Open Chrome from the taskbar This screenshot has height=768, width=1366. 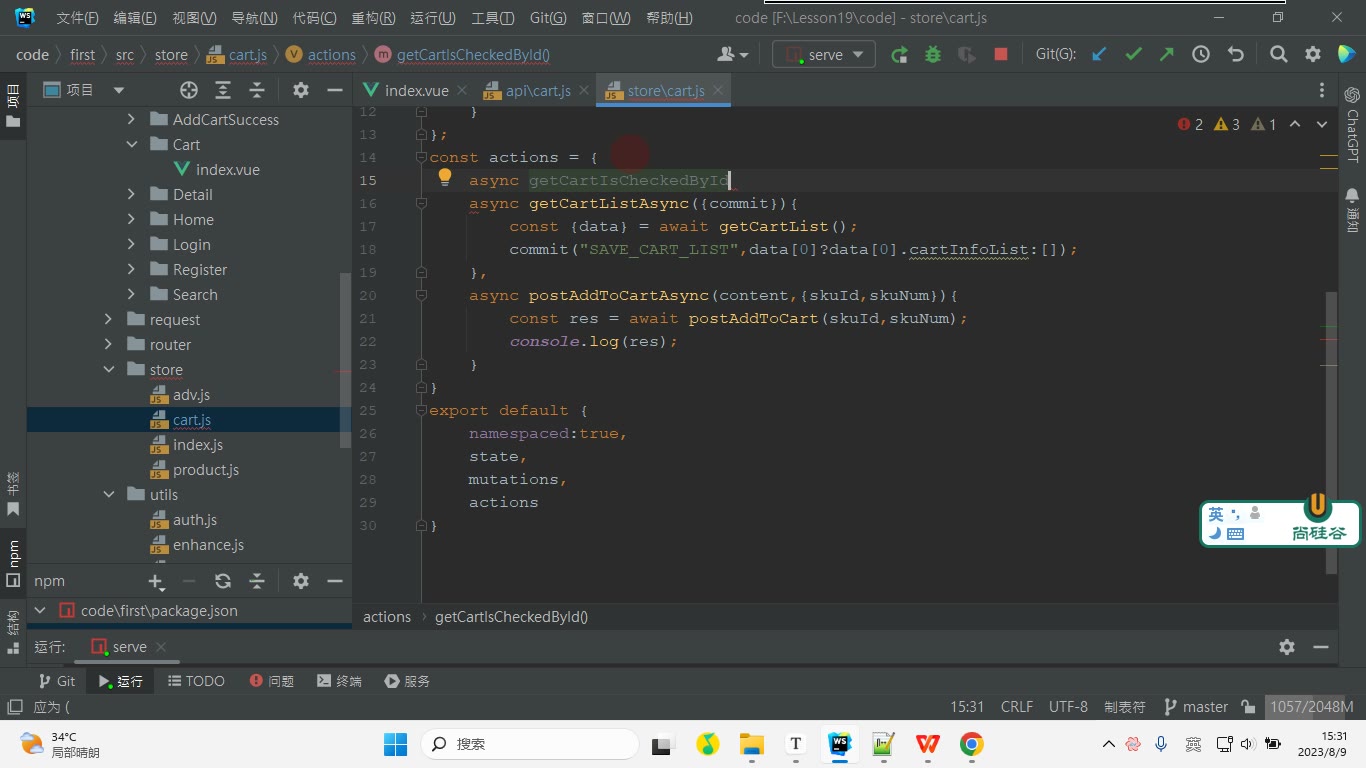971,744
